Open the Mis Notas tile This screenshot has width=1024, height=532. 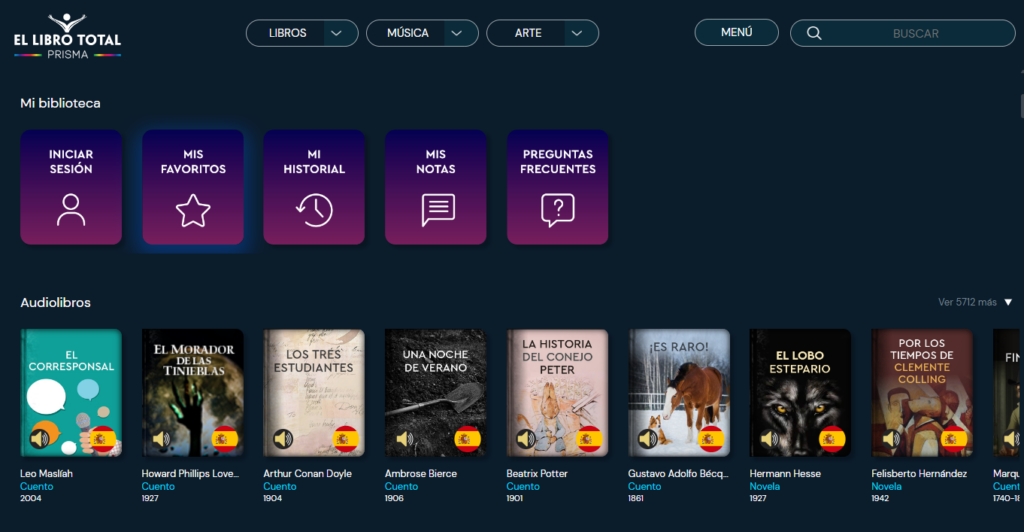click(436, 187)
